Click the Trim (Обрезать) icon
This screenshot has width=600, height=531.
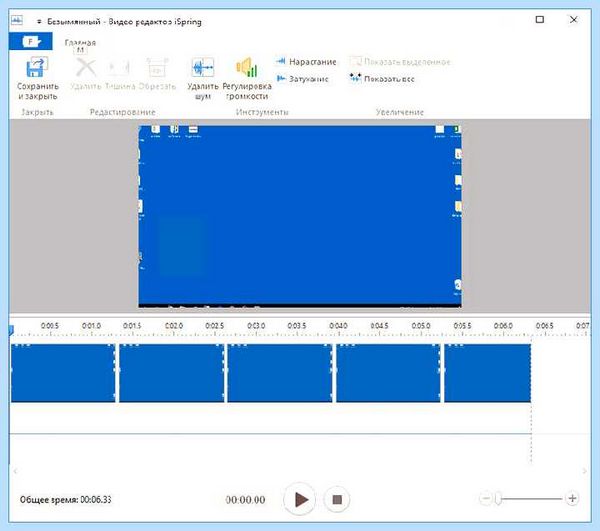(x=157, y=68)
